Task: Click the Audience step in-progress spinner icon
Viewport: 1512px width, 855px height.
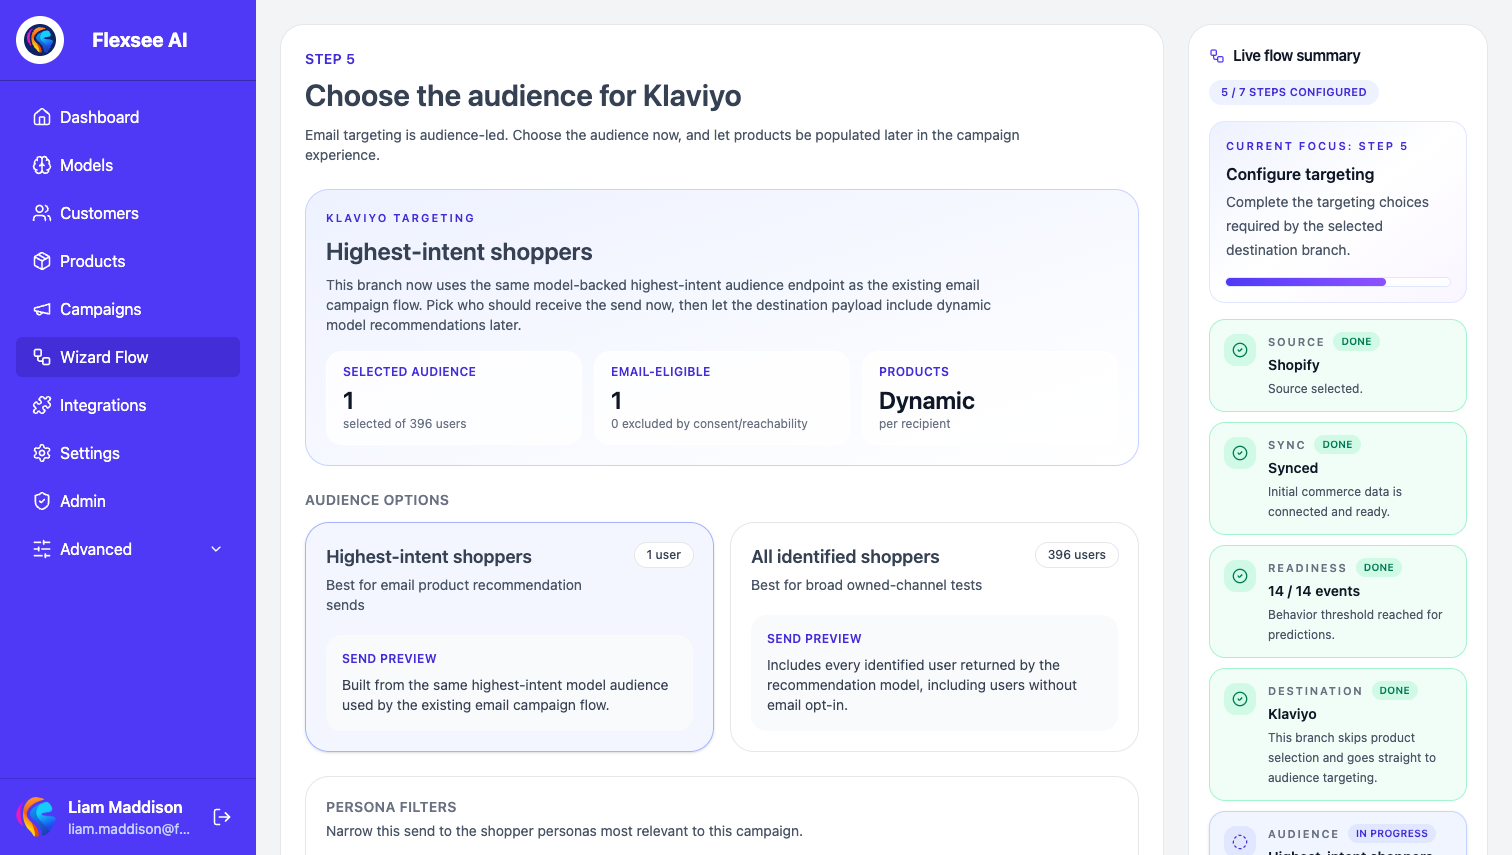Action: point(1240,842)
